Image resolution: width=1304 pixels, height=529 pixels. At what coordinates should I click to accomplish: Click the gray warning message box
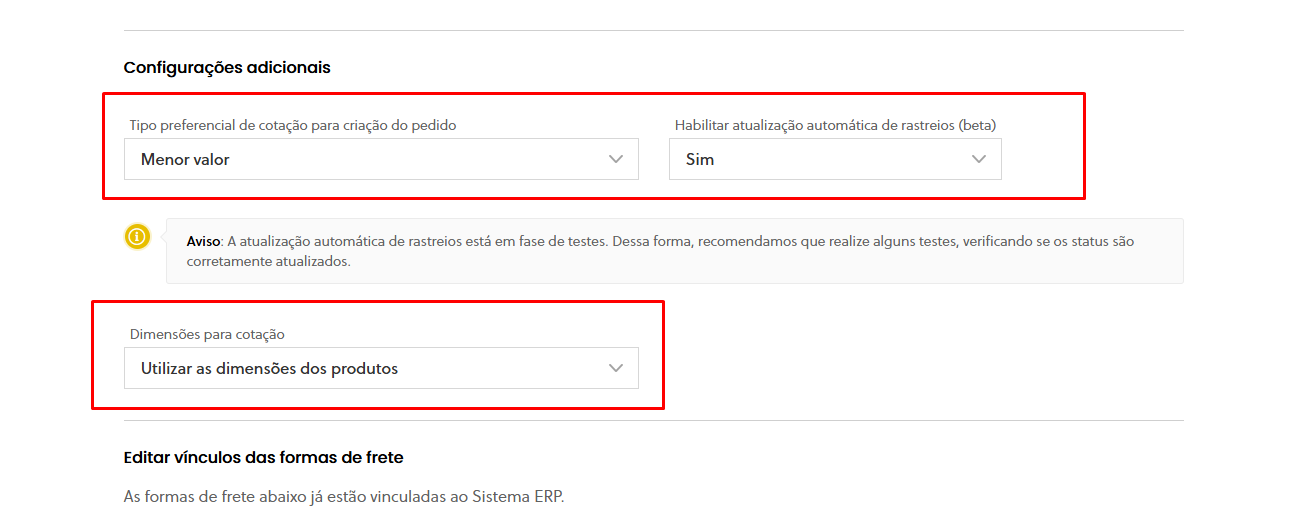pyautogui.click(x=675, y=251)
